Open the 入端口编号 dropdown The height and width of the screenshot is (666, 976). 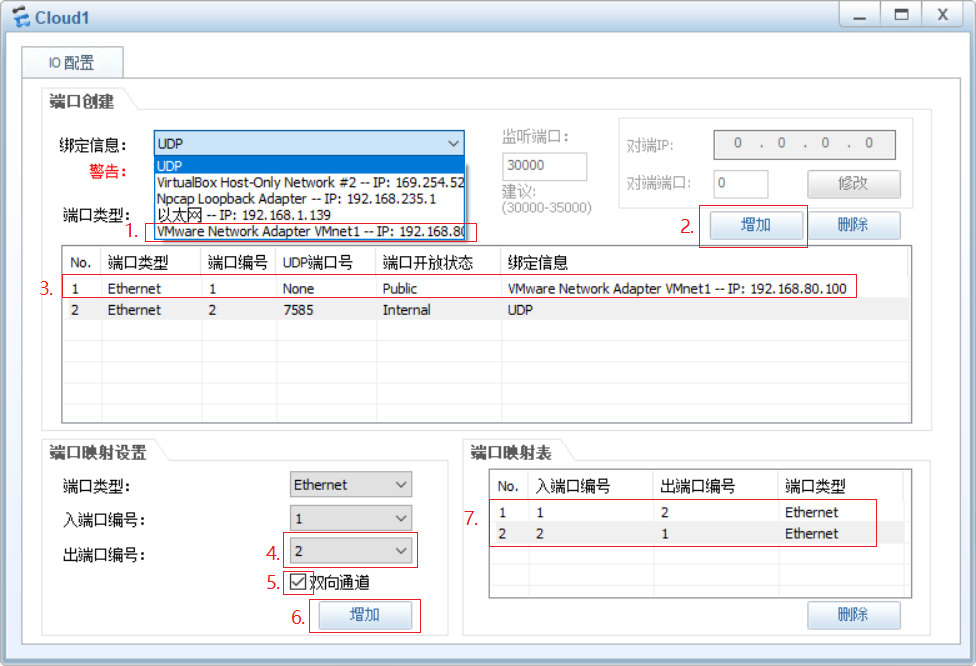[351, 518]
